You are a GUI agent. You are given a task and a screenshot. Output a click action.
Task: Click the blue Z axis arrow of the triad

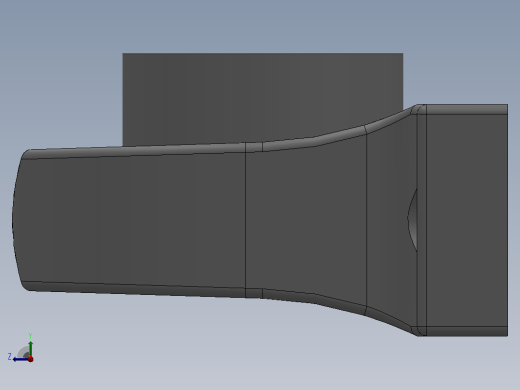[x=20, y=359]
